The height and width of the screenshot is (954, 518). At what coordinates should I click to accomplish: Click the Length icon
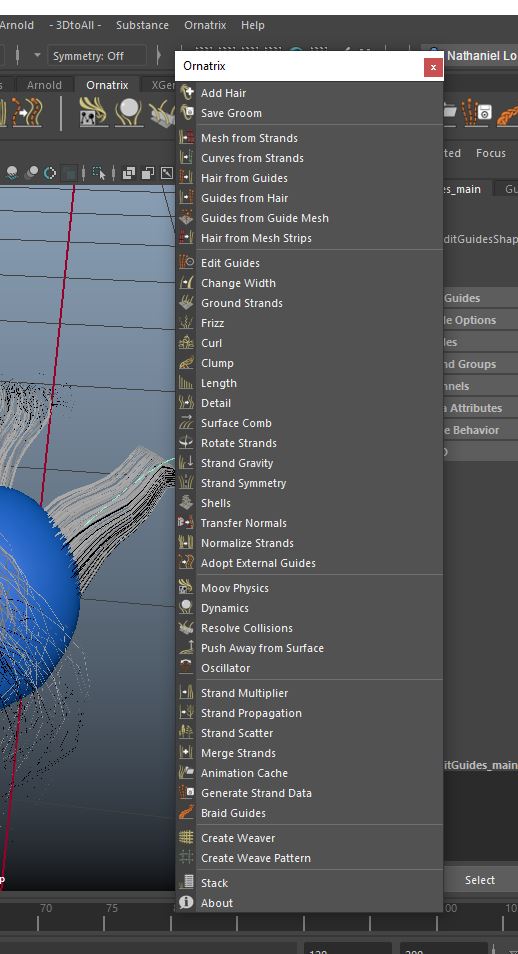coord(186,383)
